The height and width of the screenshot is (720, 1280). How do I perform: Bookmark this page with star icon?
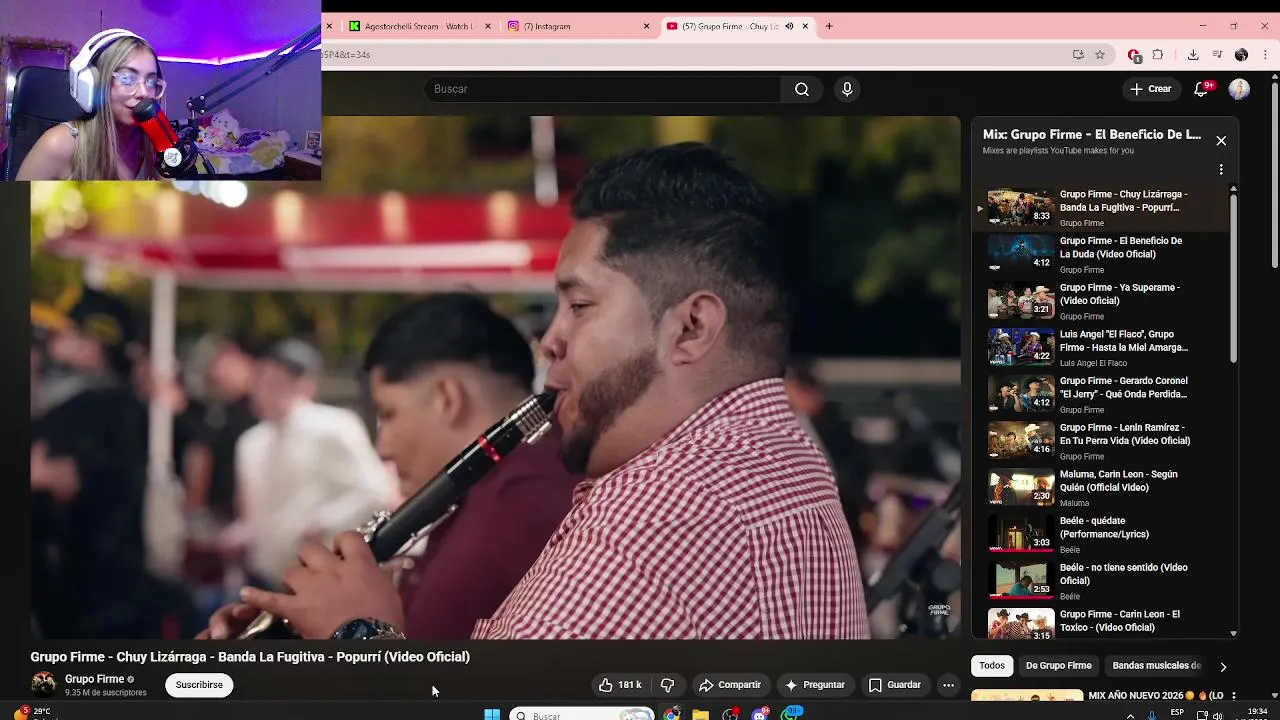pyautogui.click(x=1100, y=55)
